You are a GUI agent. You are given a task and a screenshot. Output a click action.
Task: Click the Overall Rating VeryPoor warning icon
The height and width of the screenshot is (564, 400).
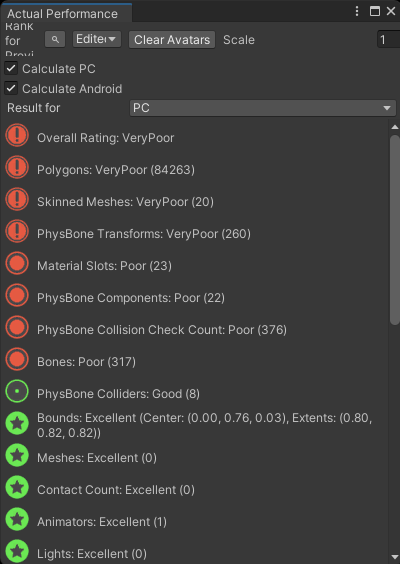(17, 136)
